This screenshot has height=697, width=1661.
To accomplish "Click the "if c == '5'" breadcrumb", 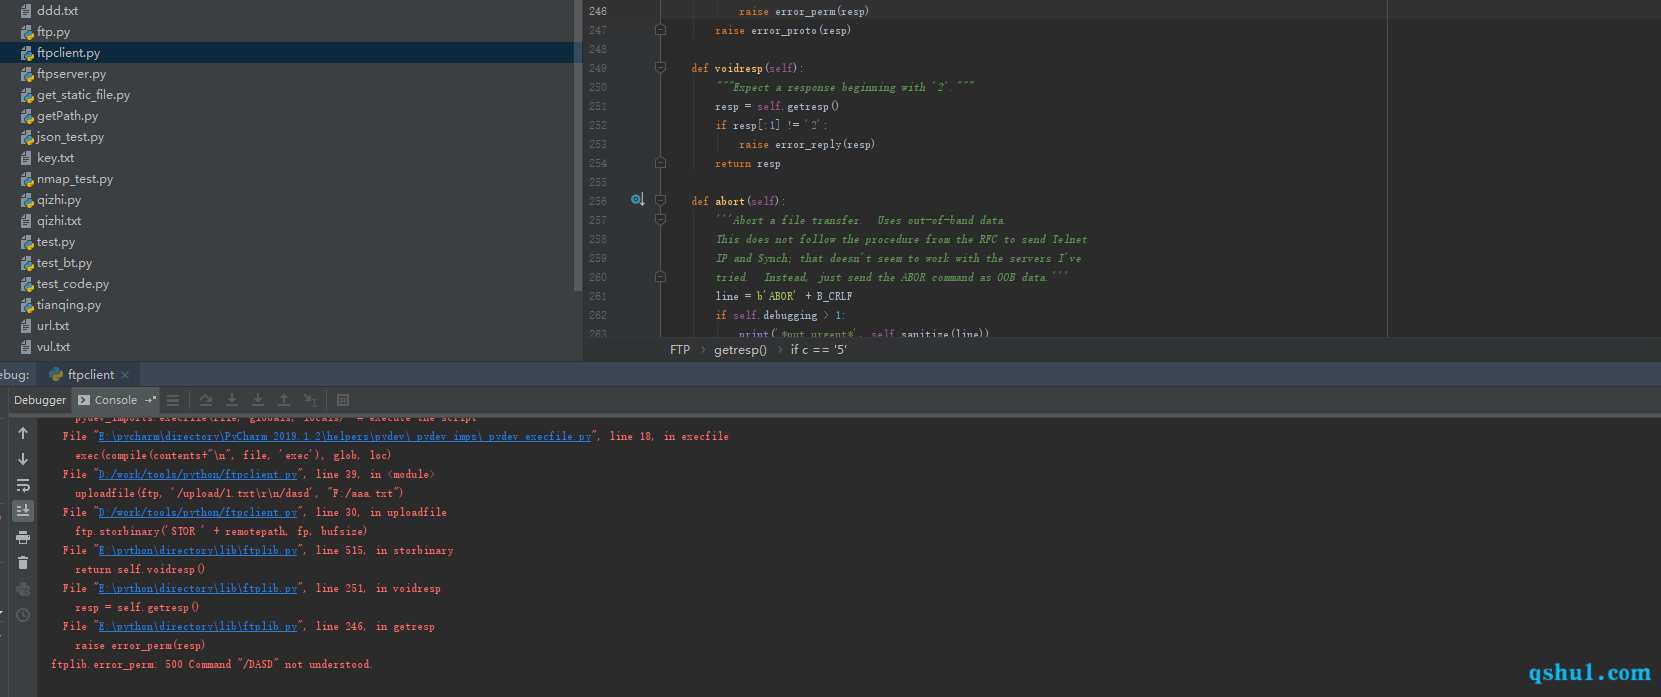I will 819,350.
